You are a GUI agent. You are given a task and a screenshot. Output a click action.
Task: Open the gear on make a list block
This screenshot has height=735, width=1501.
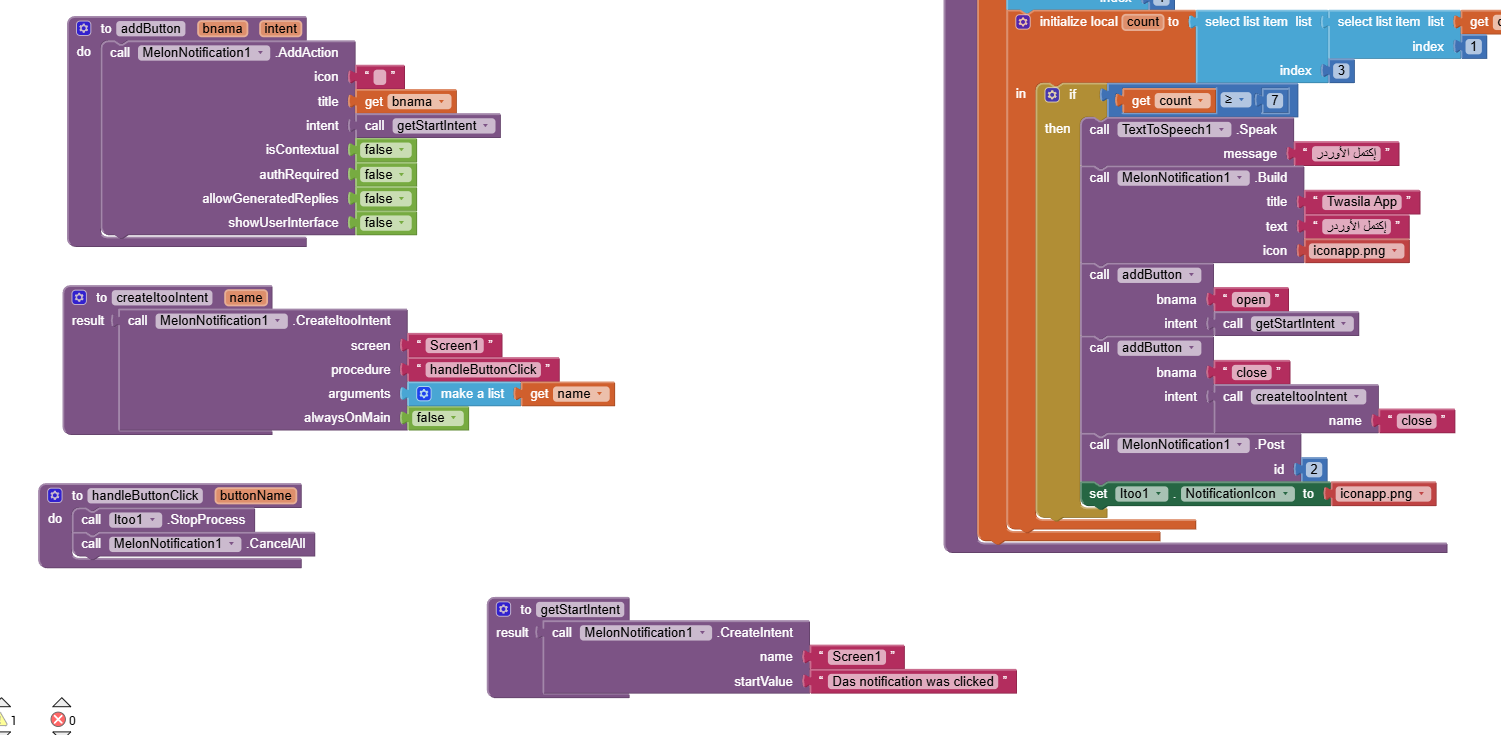point(424,394)
